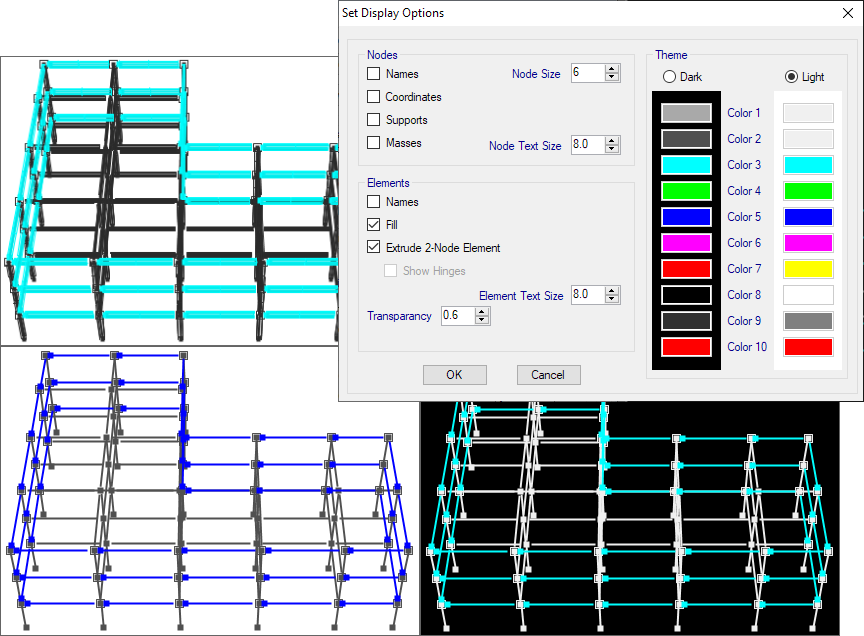Viewport: 864px width, 636px height.
Task: Select the Dark theme radio button
Action: 670,77
